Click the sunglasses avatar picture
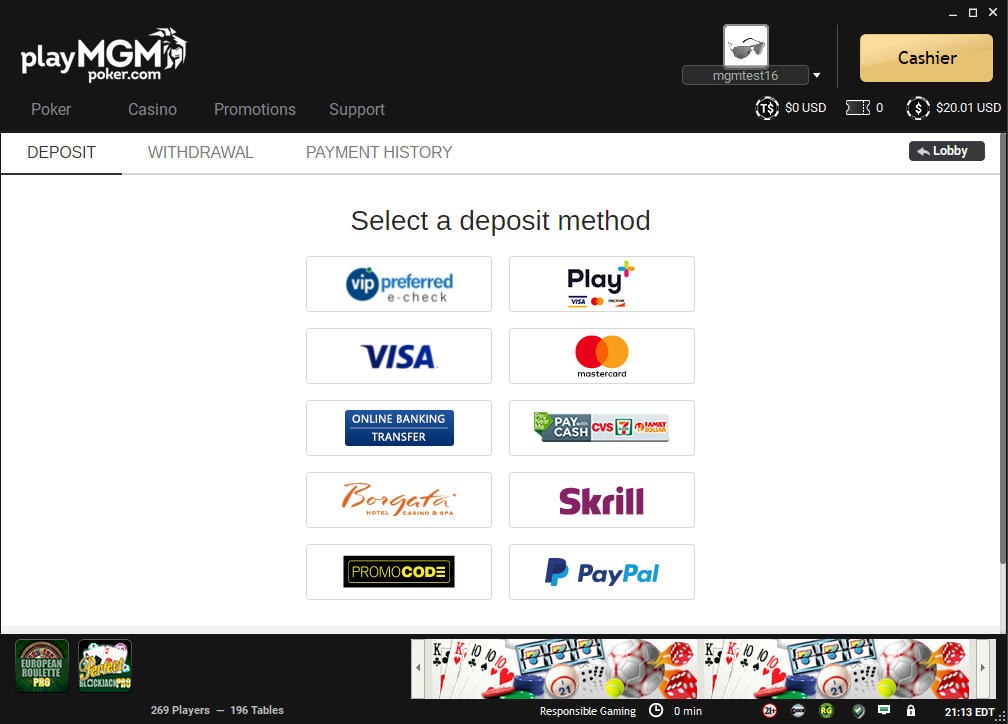The image size is (1008, 724). pyautogui.click(x=746, y=46)
